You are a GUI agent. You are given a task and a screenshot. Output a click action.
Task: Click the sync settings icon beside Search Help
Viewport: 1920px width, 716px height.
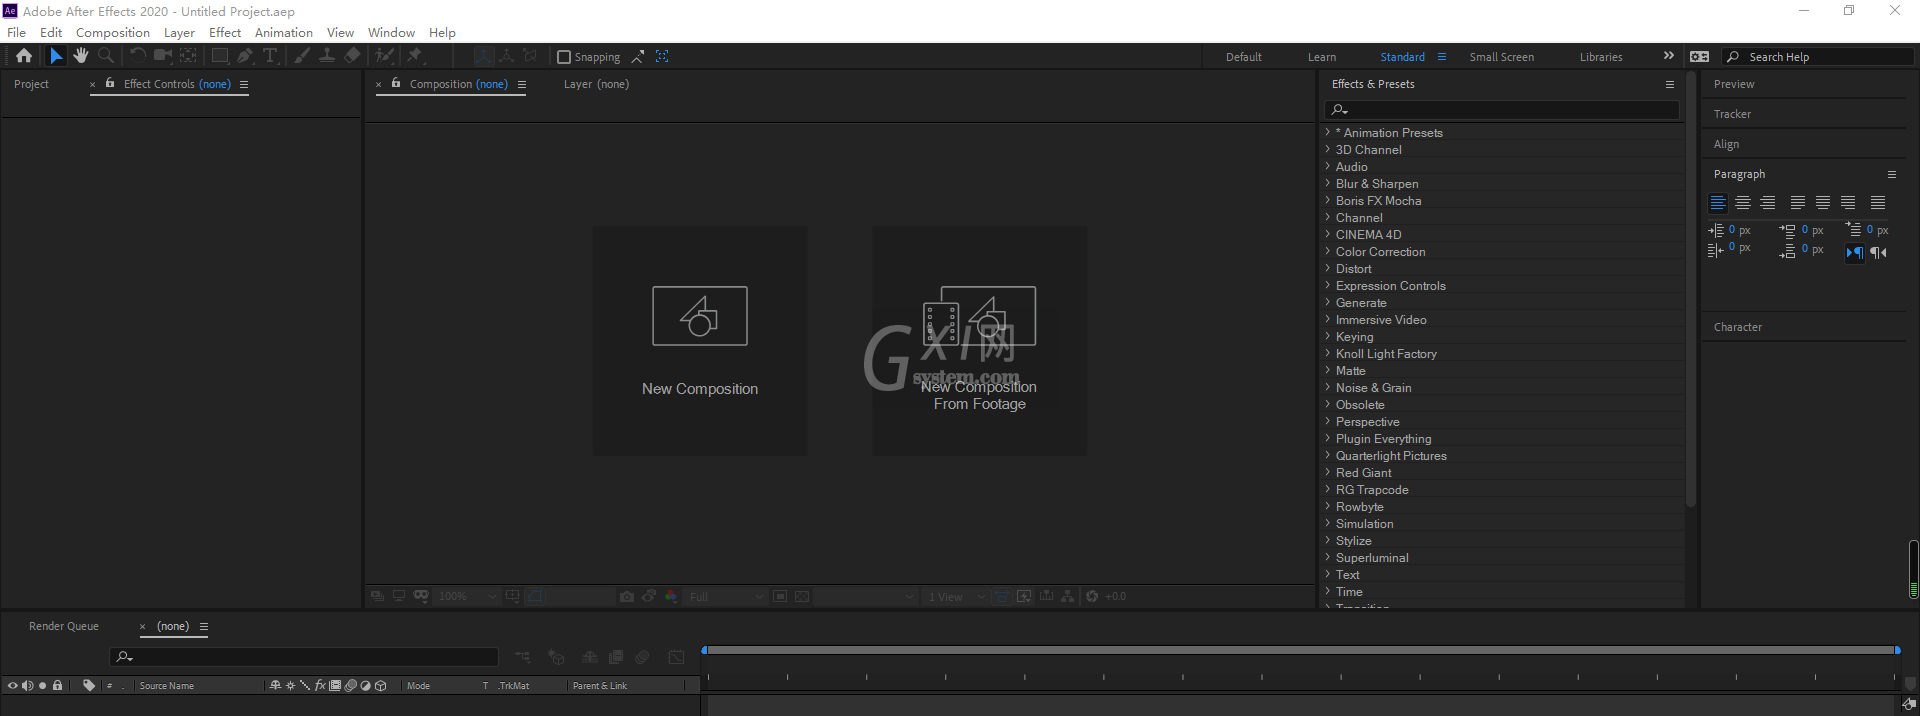click(x=1699, y=57)
